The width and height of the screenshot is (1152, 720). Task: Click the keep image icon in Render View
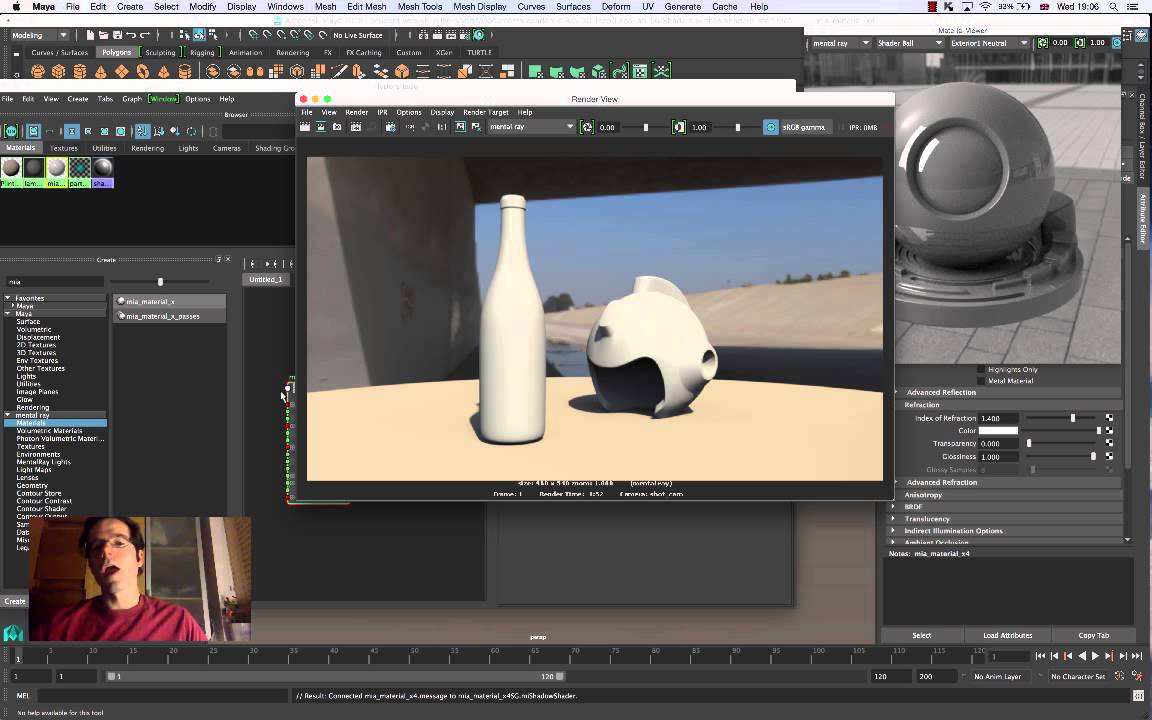pyautogui.click(x=460, y=127)
